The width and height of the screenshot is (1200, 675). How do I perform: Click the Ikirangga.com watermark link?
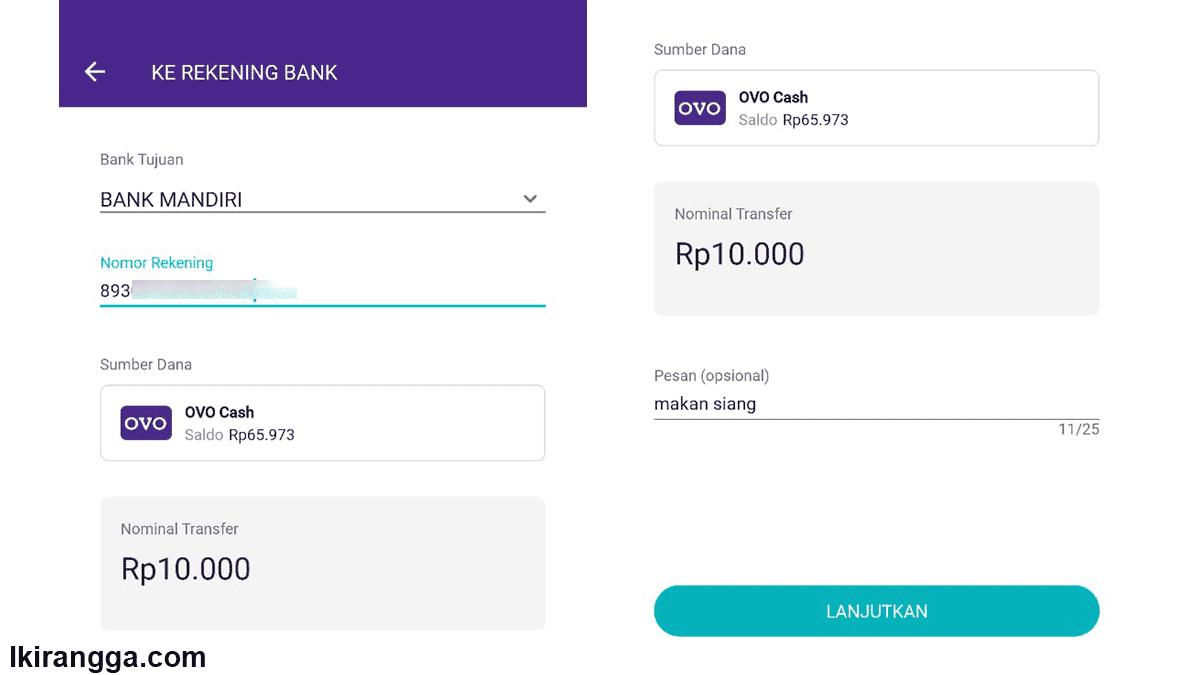pos(107,657)
